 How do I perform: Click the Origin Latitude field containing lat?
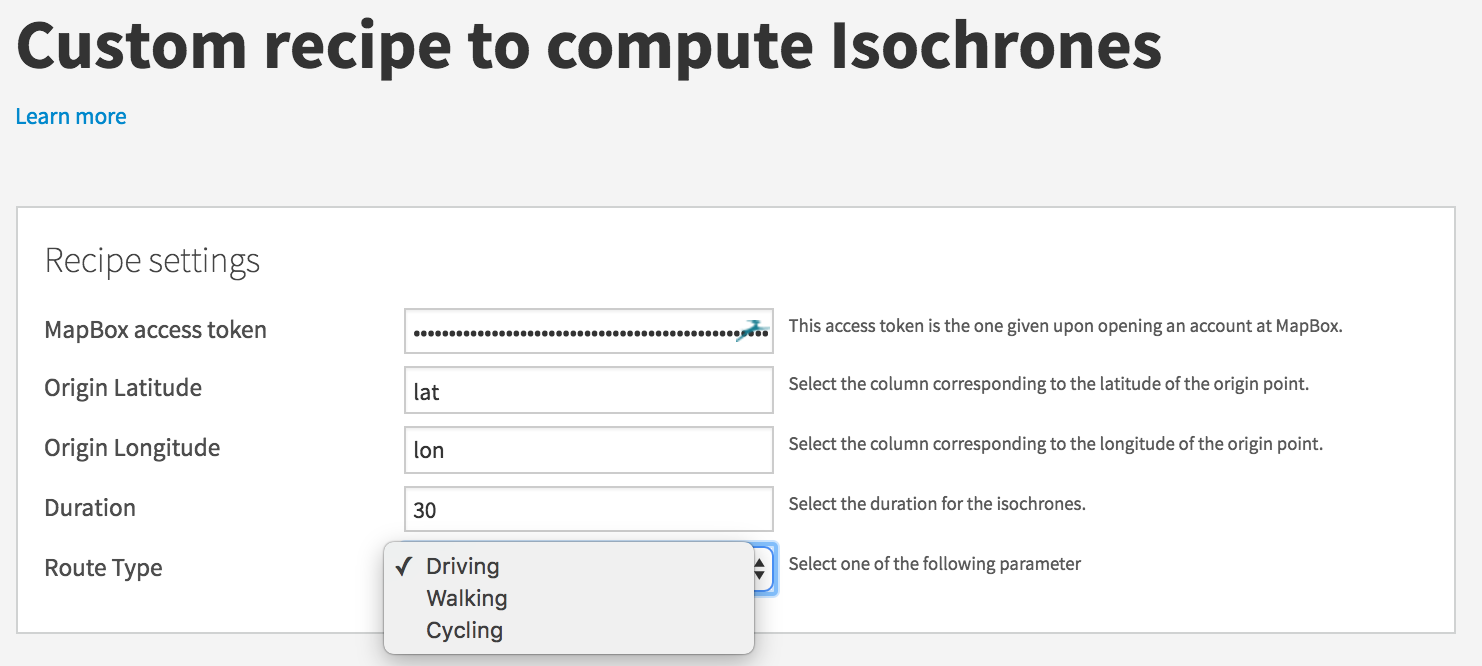(589, 390)
